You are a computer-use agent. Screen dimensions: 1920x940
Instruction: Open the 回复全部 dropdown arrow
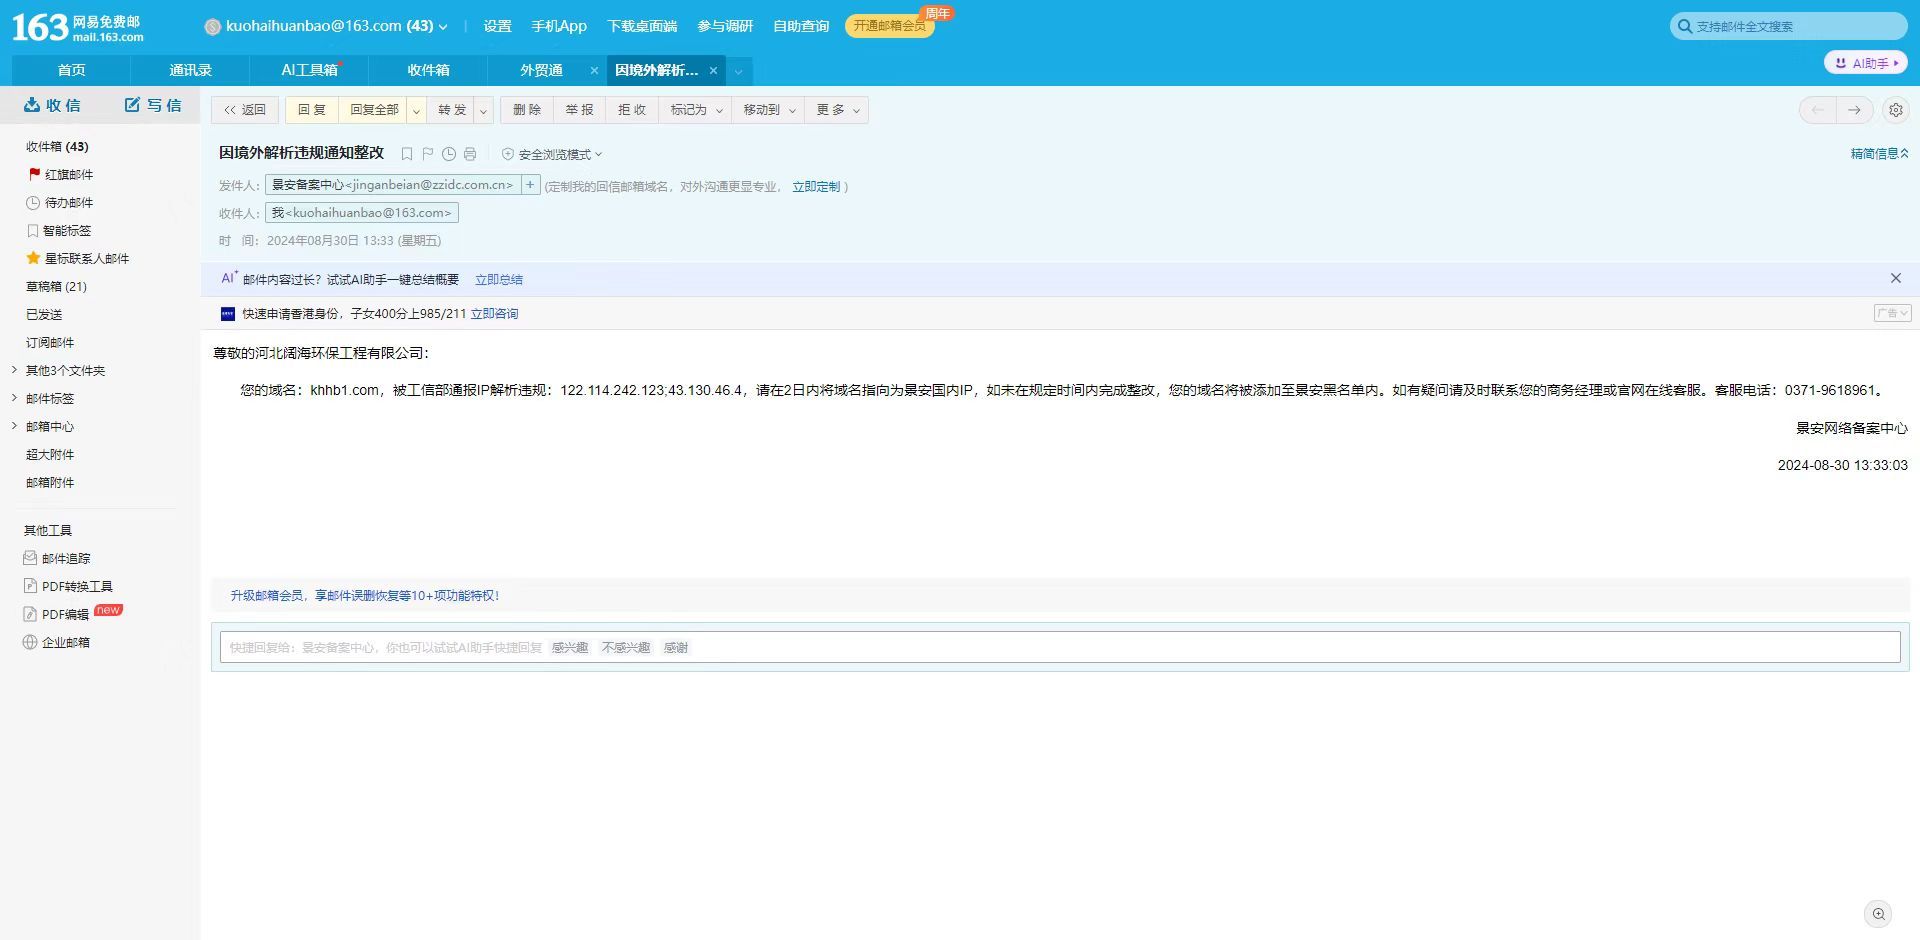(x=417, y=110)
